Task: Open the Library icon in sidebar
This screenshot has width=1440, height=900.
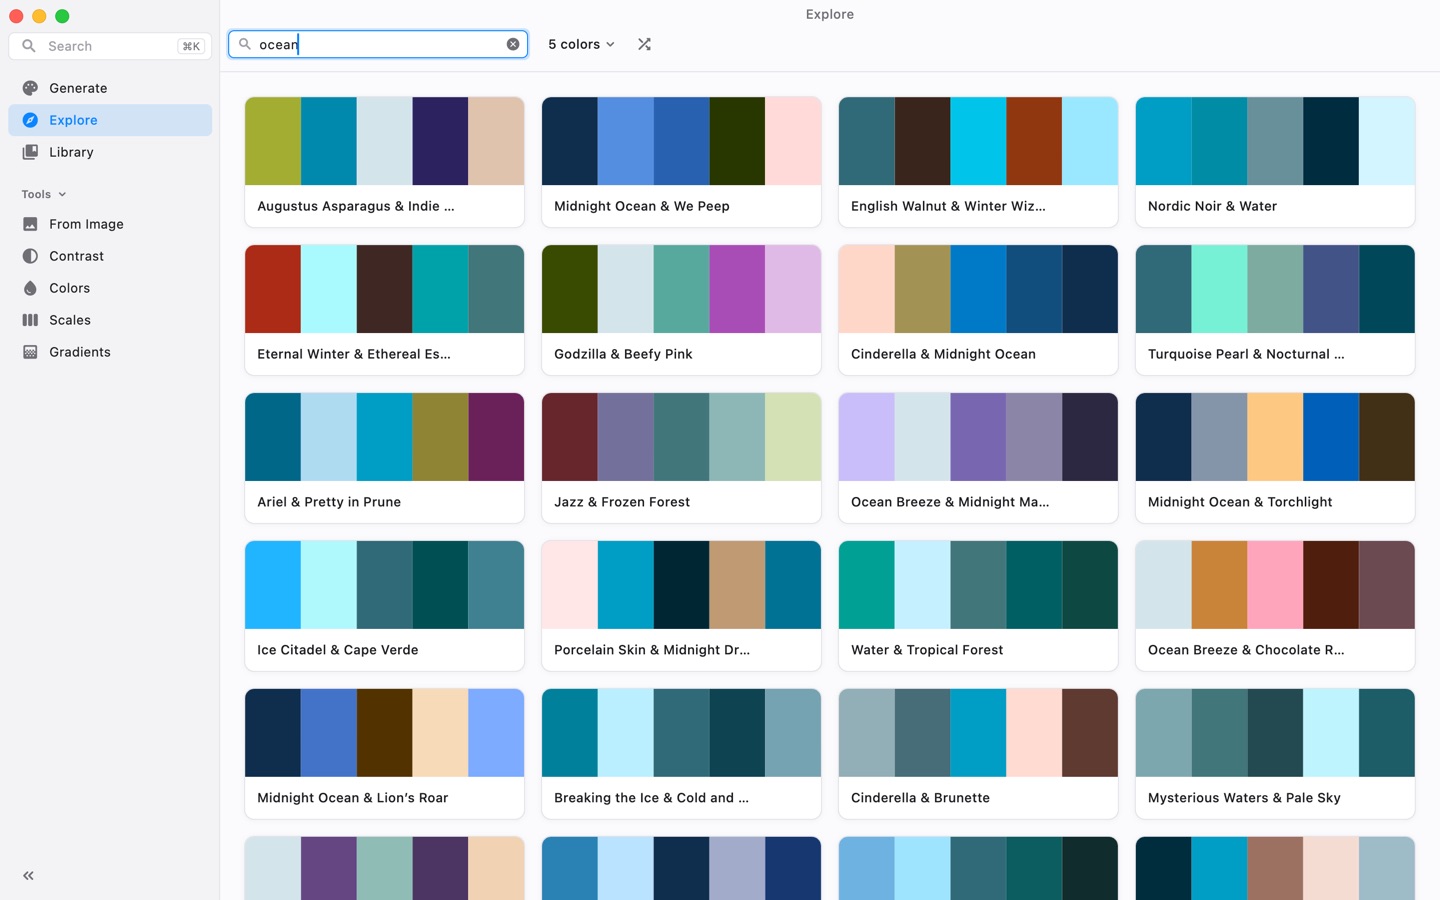Action: [30, 152]
